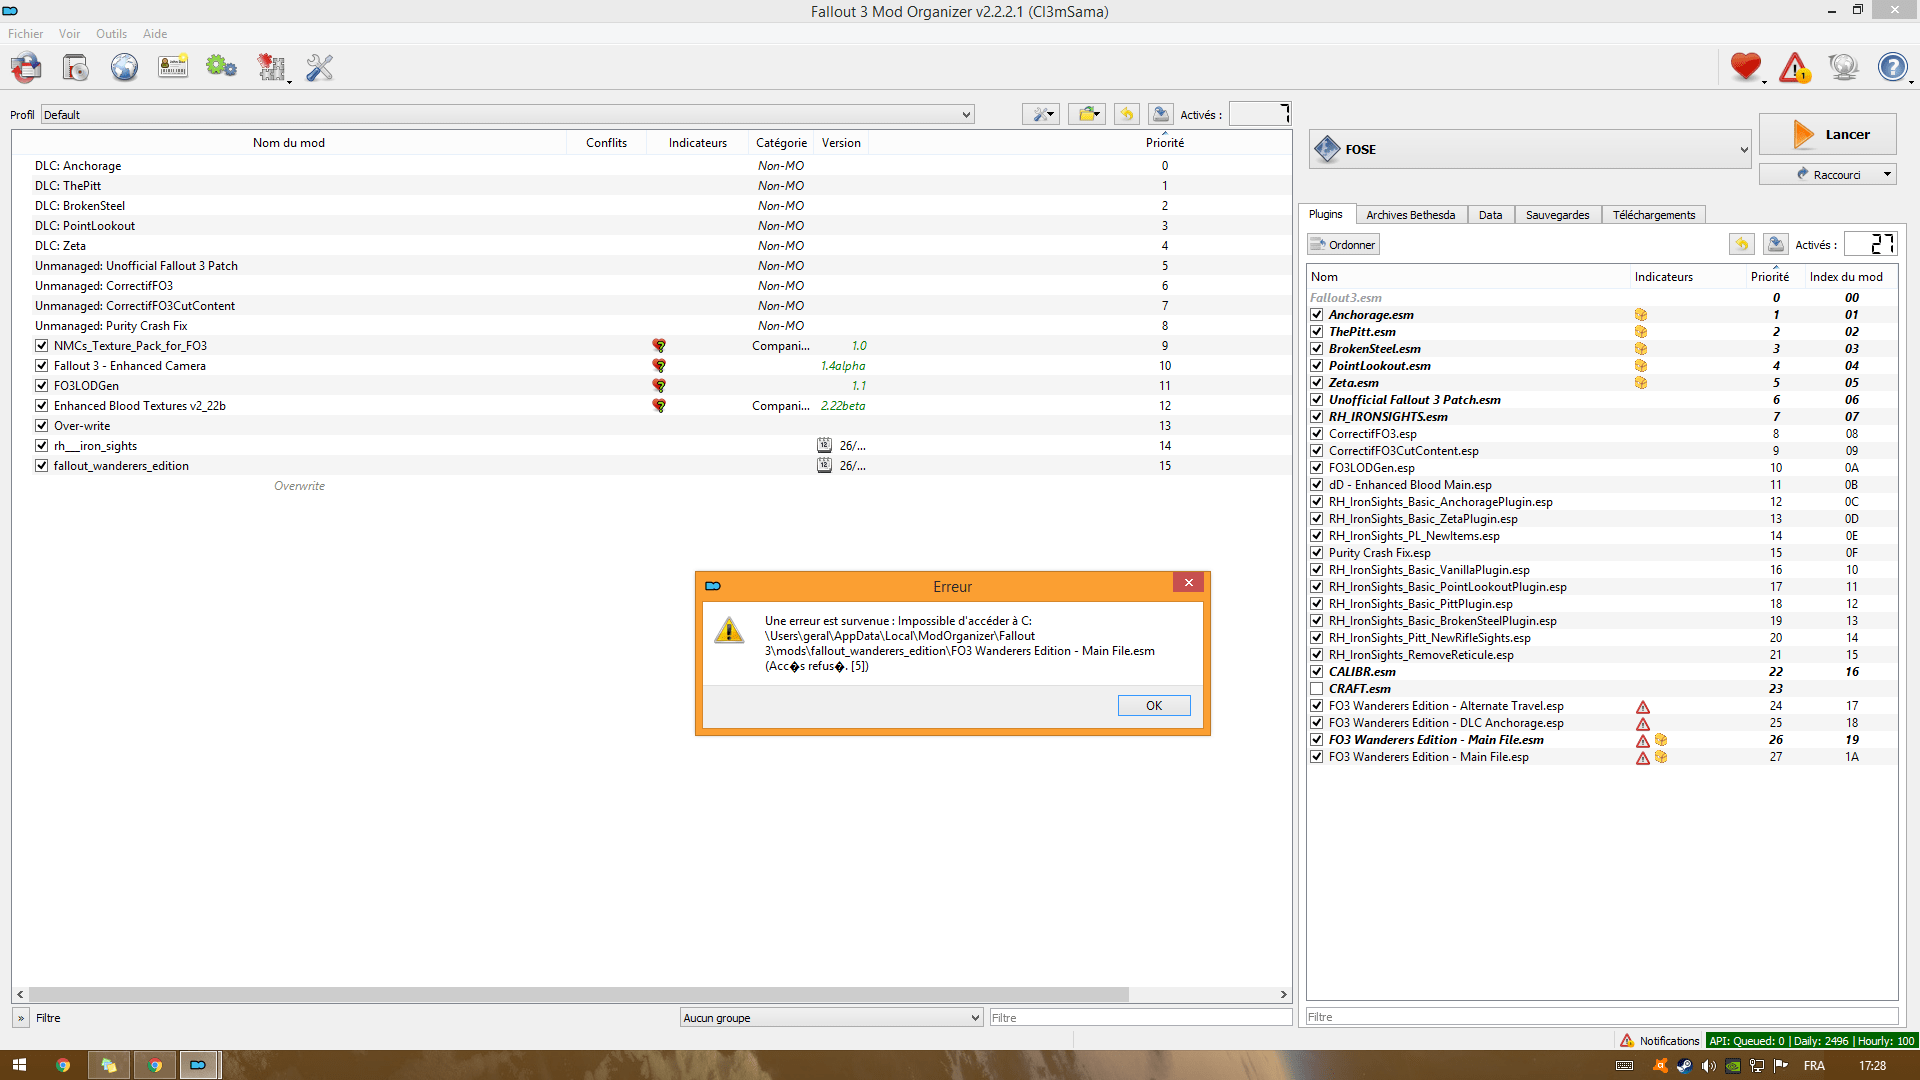Disable the fallout_wanderers_edition mod checkbox

click(x=42, y=466)
